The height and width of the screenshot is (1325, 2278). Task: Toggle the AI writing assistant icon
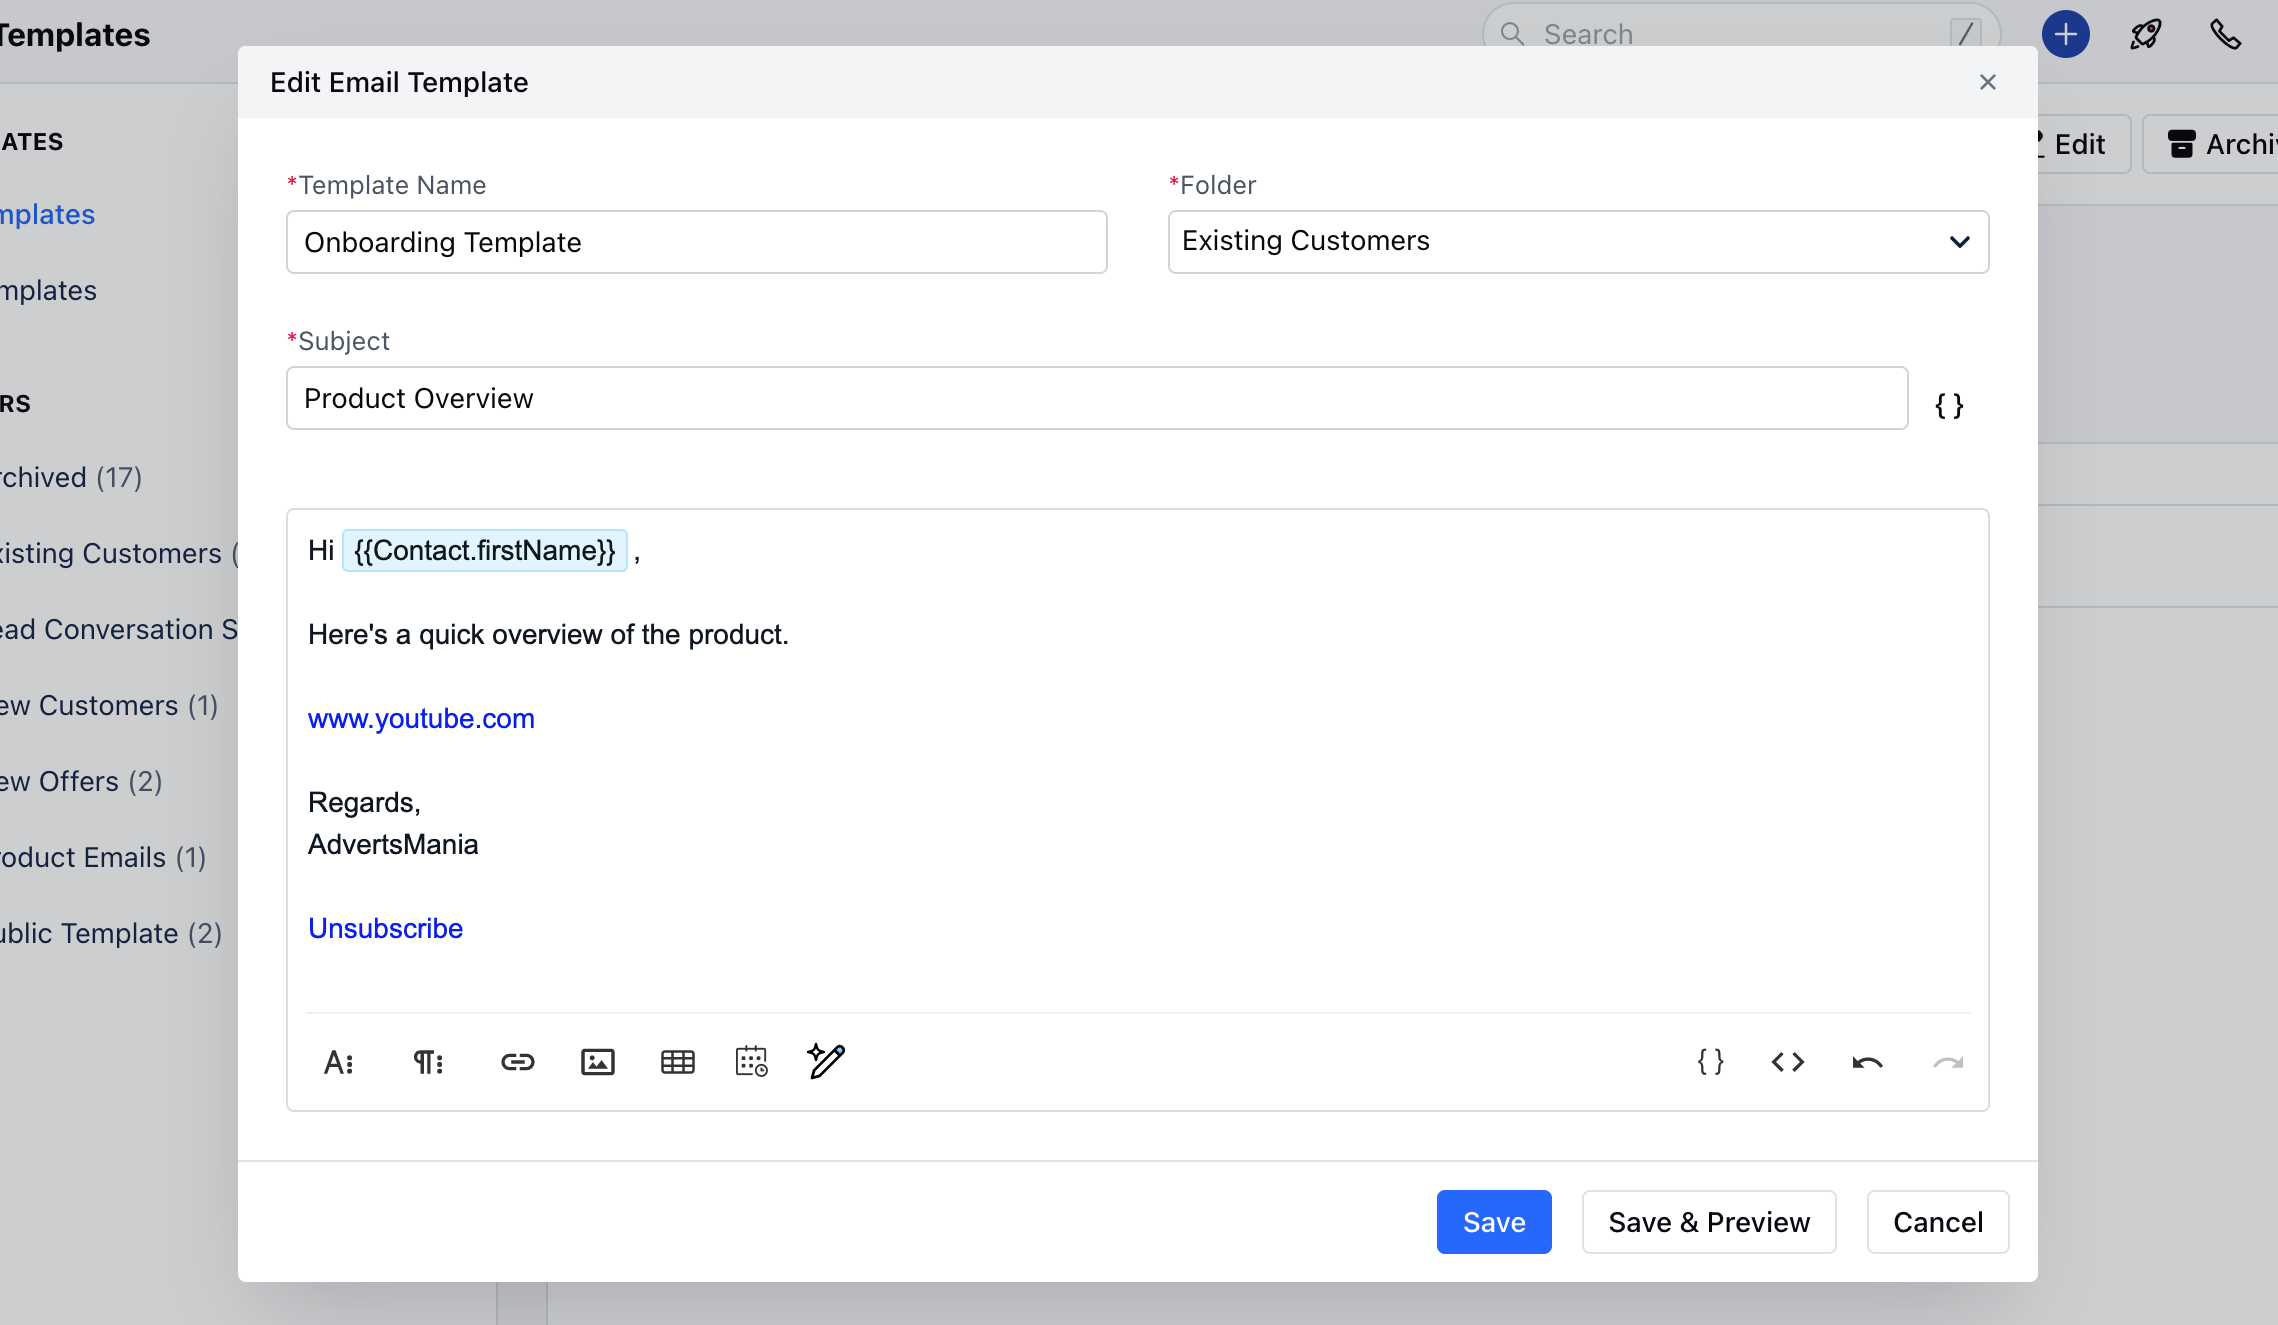(826, 1060)
